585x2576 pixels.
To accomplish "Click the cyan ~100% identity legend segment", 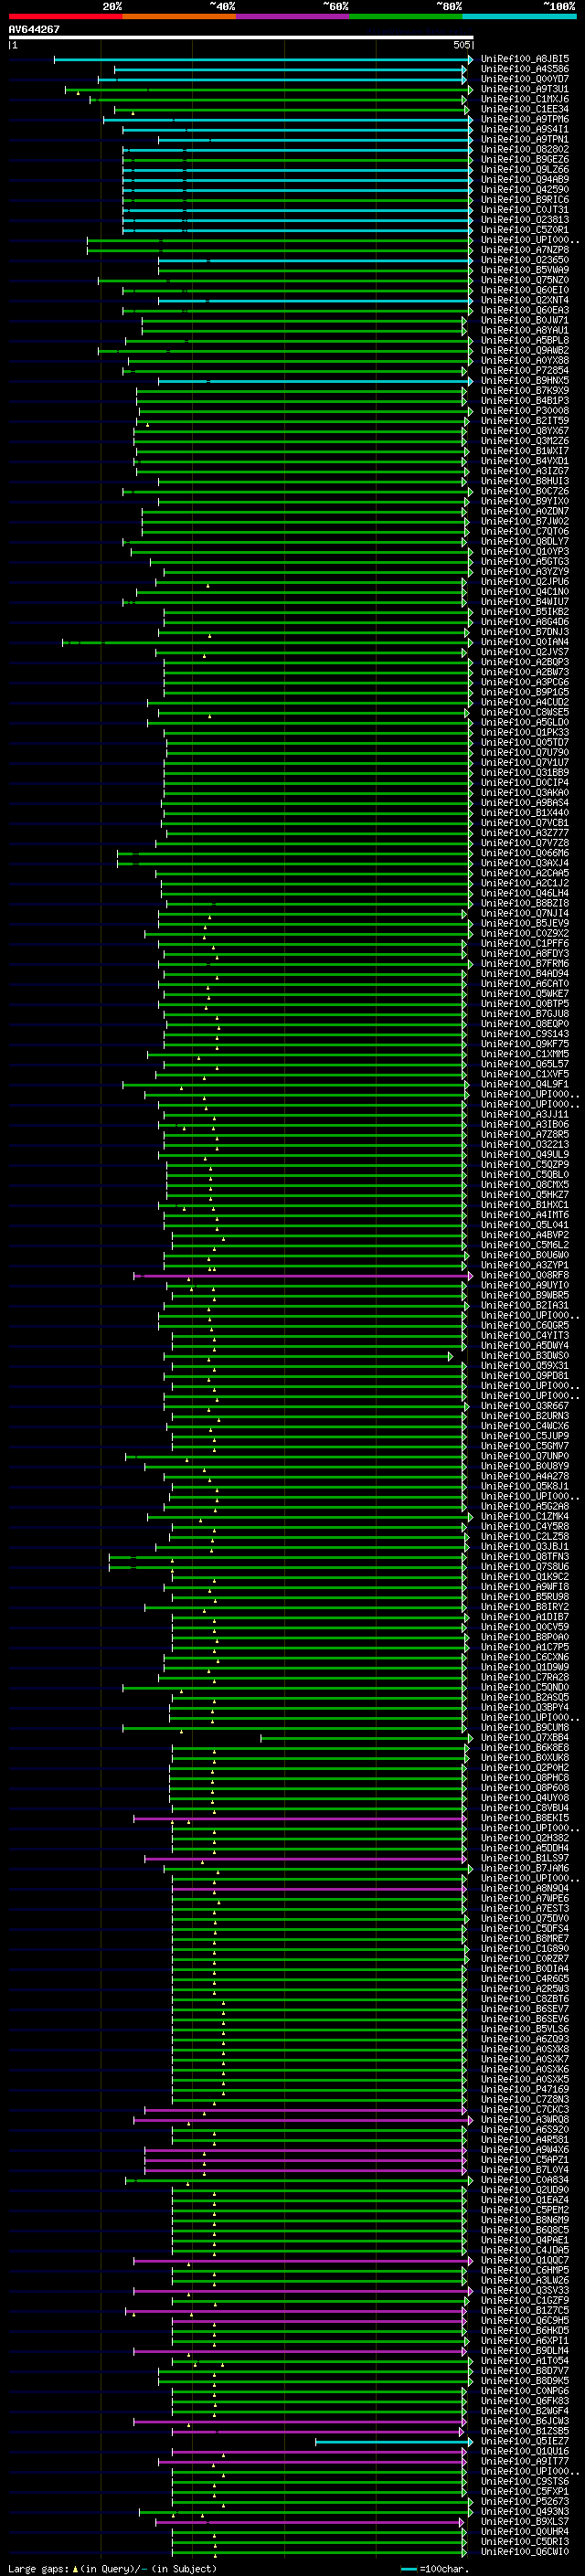I will 519,16.
